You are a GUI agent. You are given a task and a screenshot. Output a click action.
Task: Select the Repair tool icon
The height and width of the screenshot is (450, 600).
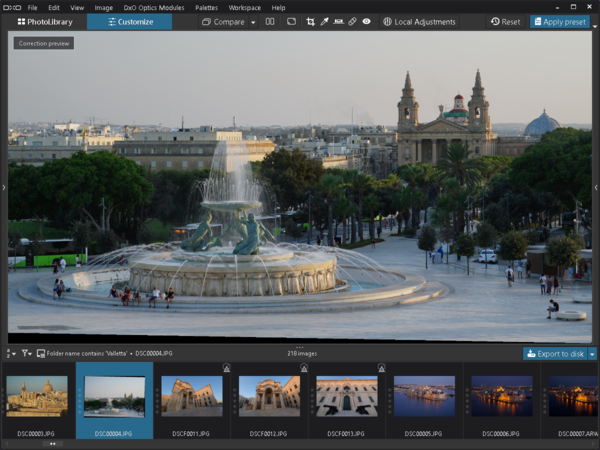click(353, 21)
